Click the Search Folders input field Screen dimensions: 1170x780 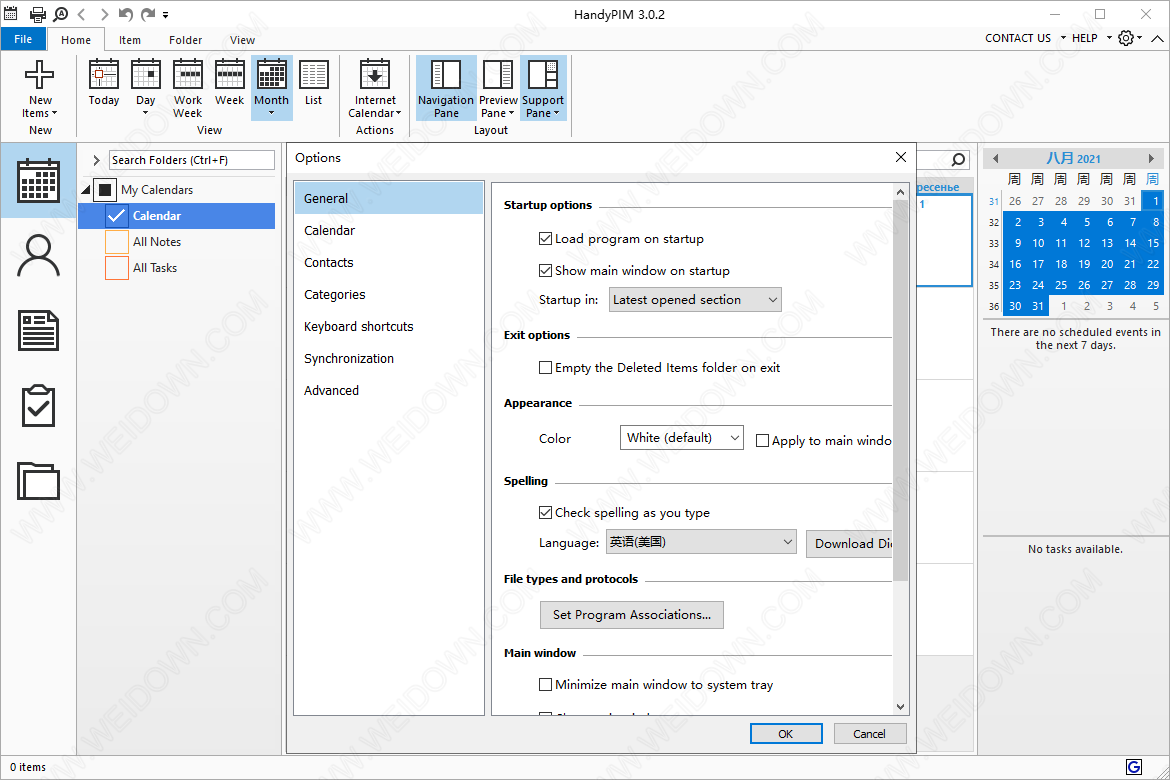click(192, 160)
